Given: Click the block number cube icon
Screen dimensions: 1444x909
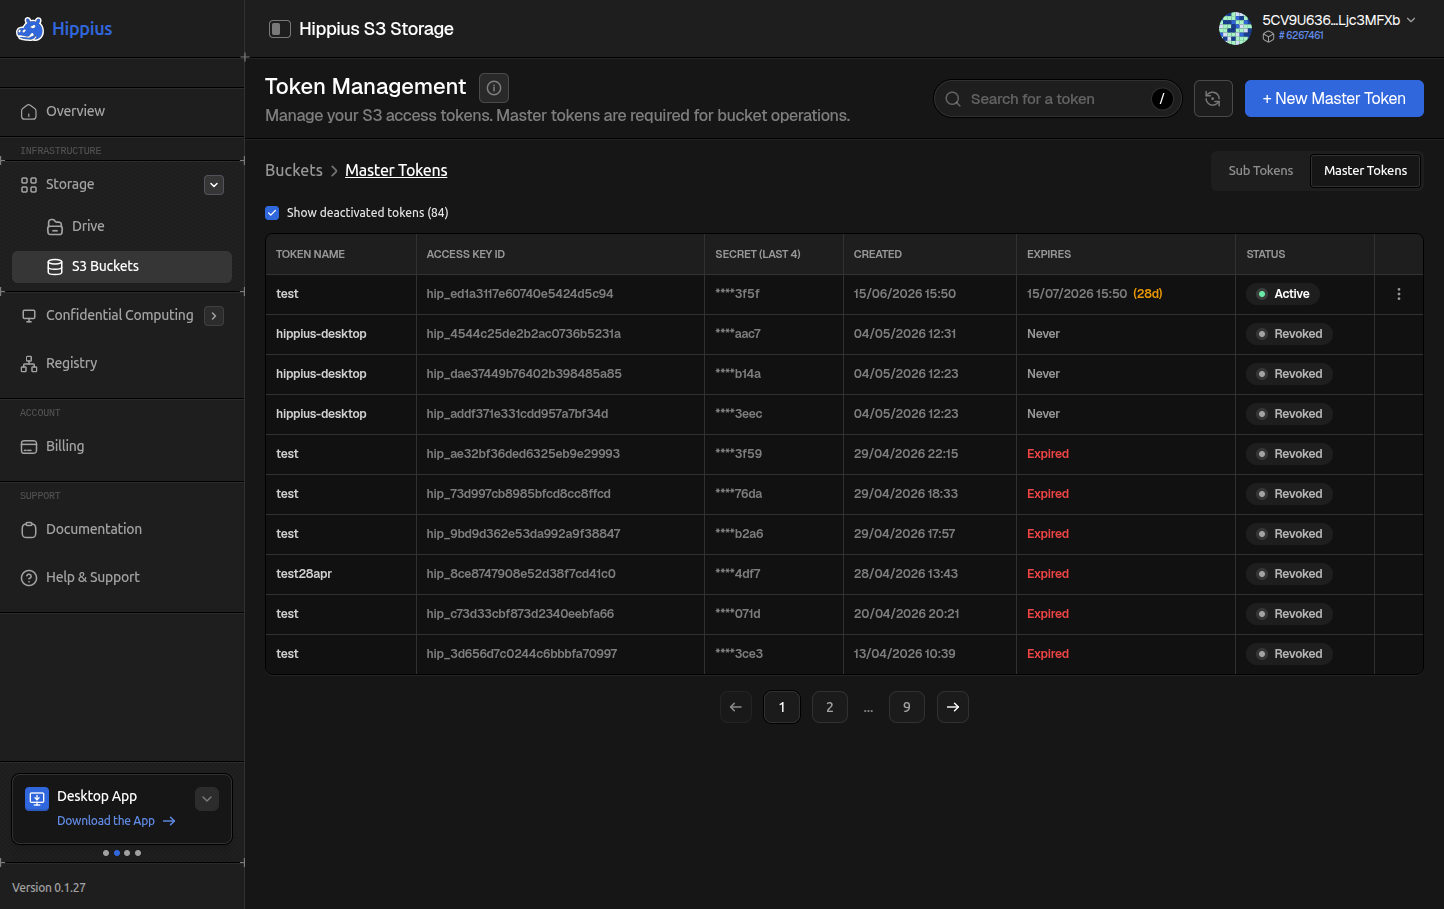Looking at the screenshot, I should (x=1268, y=36).
